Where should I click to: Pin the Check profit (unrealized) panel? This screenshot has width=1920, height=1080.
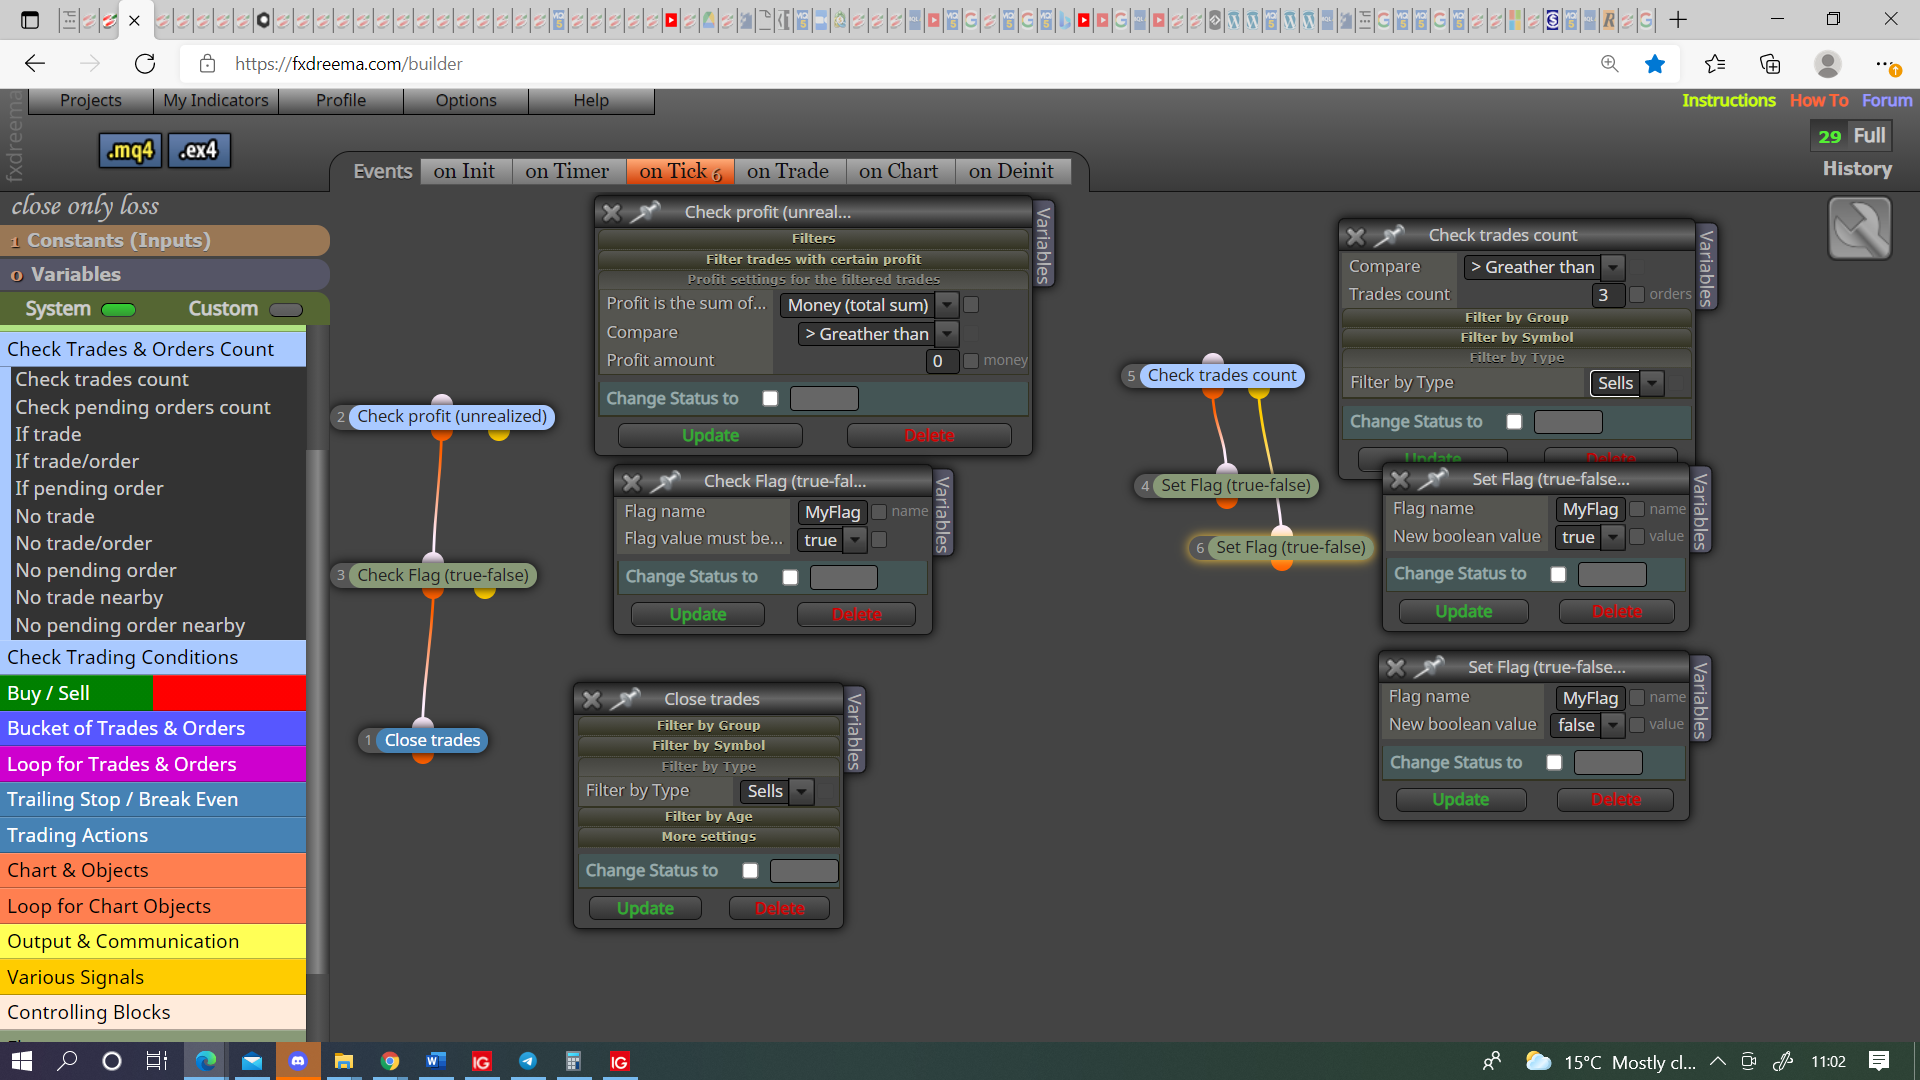646,212
